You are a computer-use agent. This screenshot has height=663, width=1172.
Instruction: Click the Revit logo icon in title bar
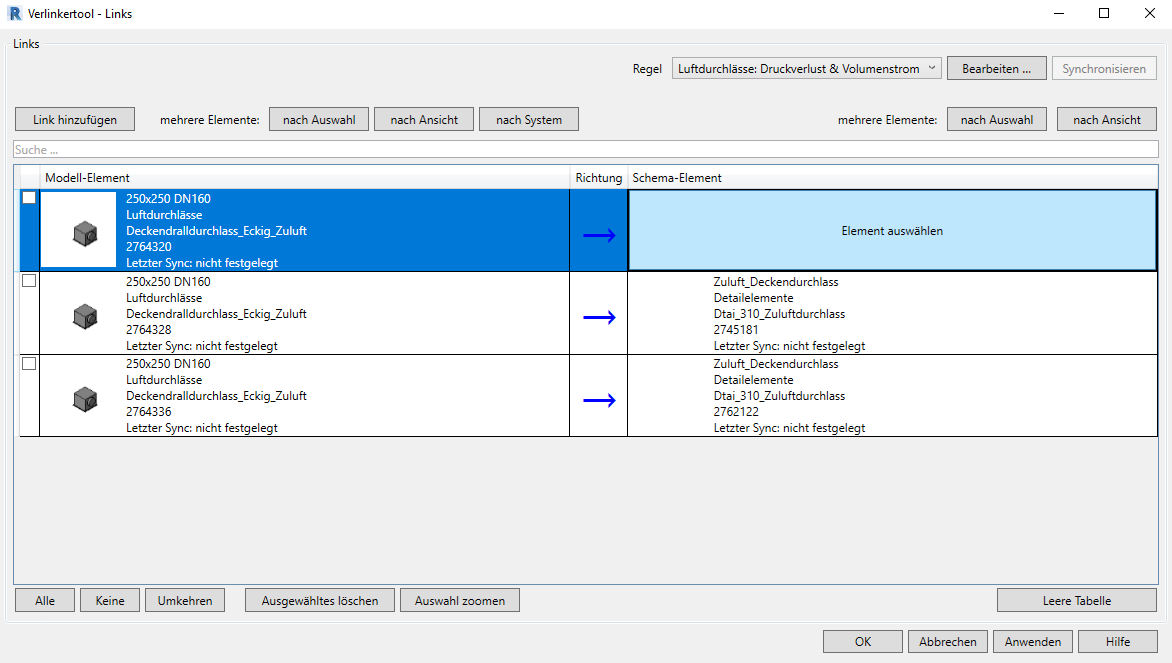click(13, 14)
